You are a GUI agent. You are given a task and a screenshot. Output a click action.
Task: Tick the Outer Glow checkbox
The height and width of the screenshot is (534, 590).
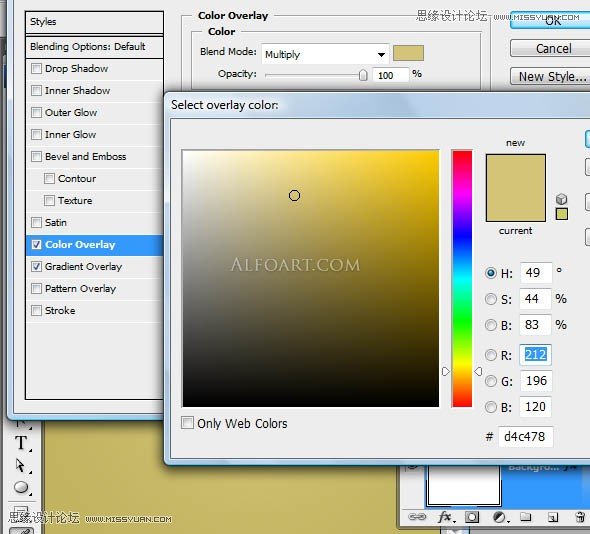pos(36,112)
